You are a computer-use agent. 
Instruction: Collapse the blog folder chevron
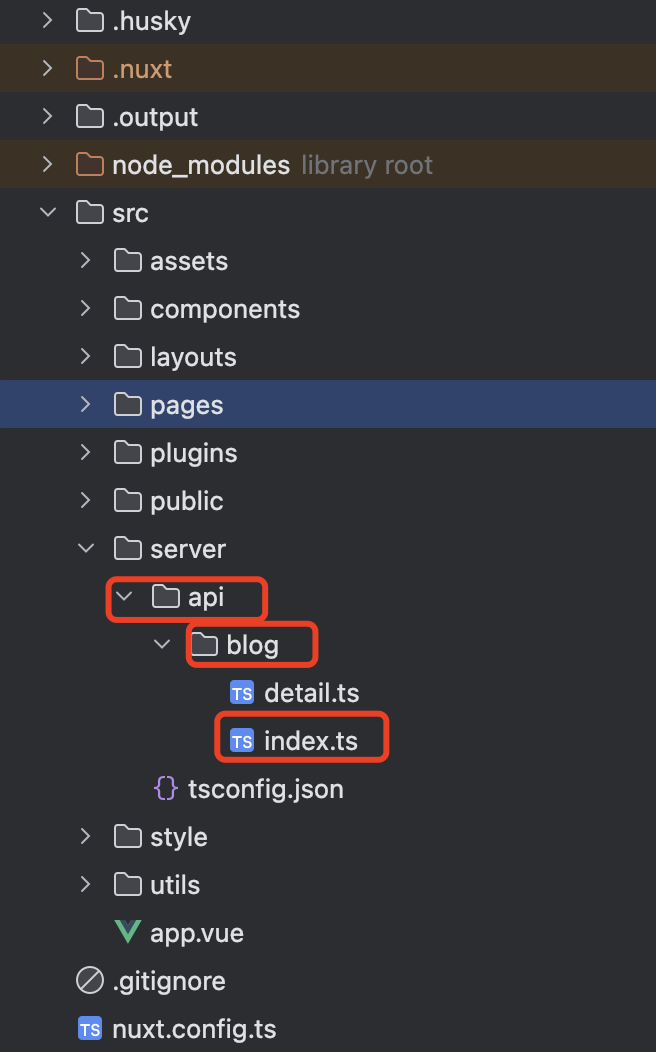pos(162,645)
